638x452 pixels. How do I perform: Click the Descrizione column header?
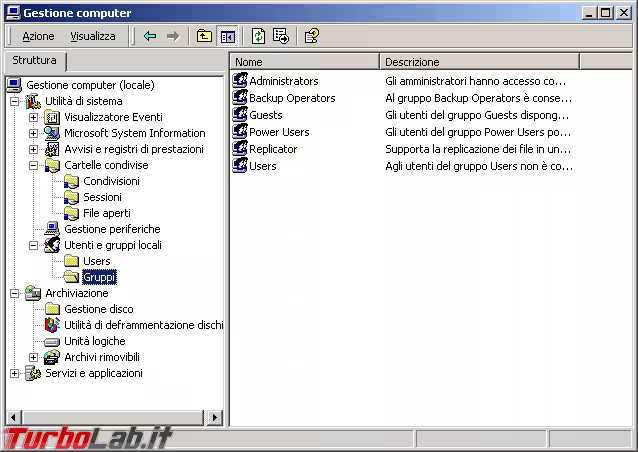(x=478, y=62)
